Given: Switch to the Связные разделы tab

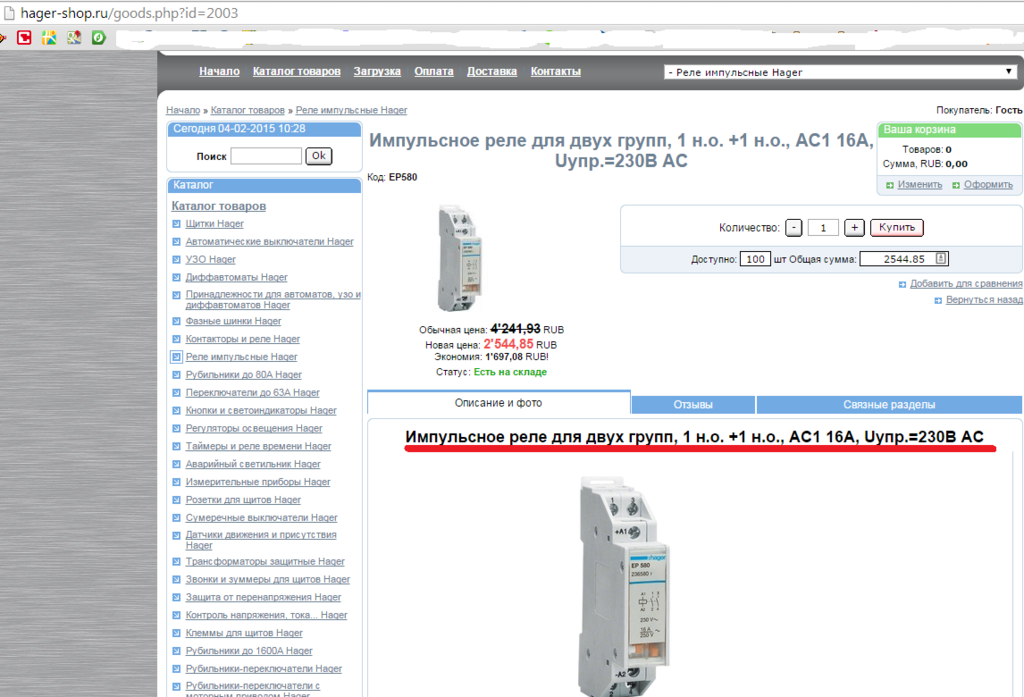Looking at the screenshot, I should coord(889,405).
